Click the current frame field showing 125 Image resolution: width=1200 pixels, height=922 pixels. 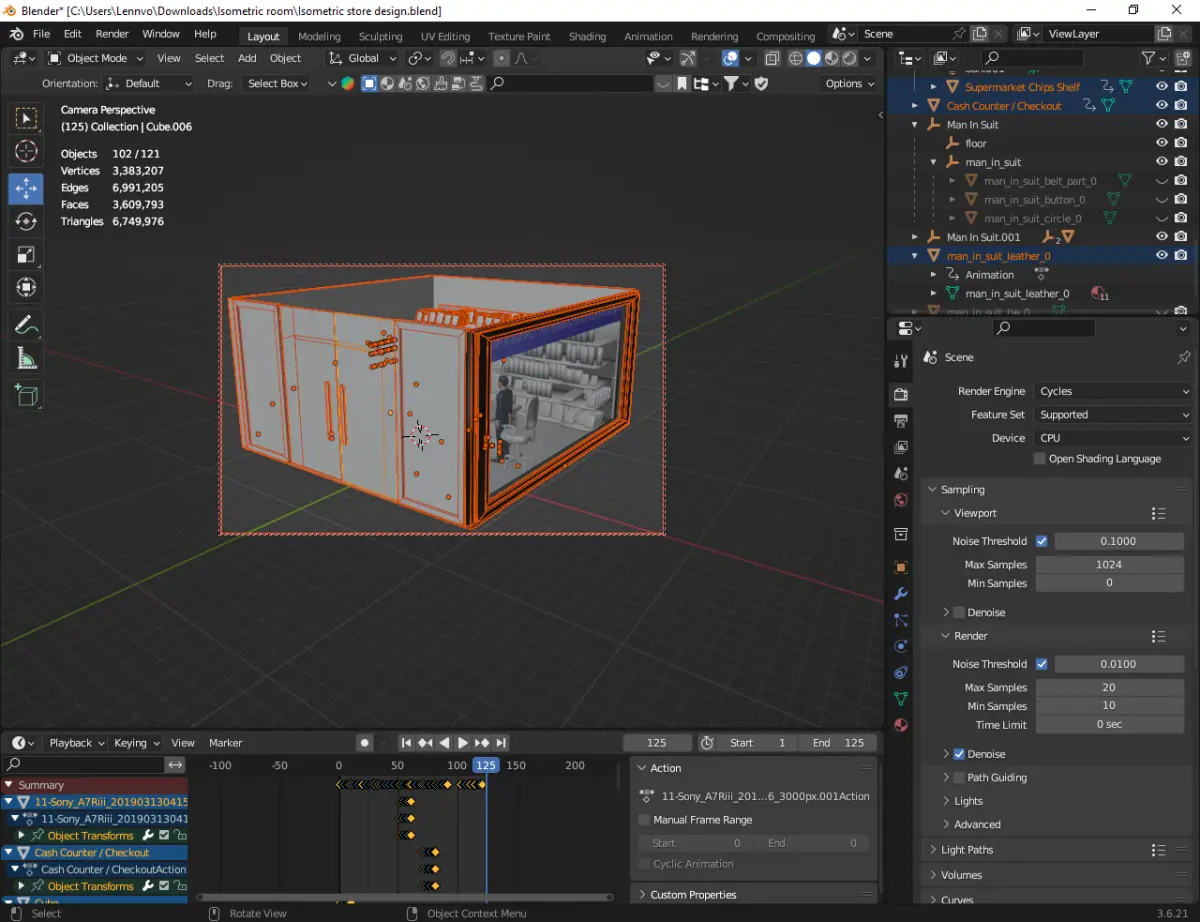tap(657, 743)
